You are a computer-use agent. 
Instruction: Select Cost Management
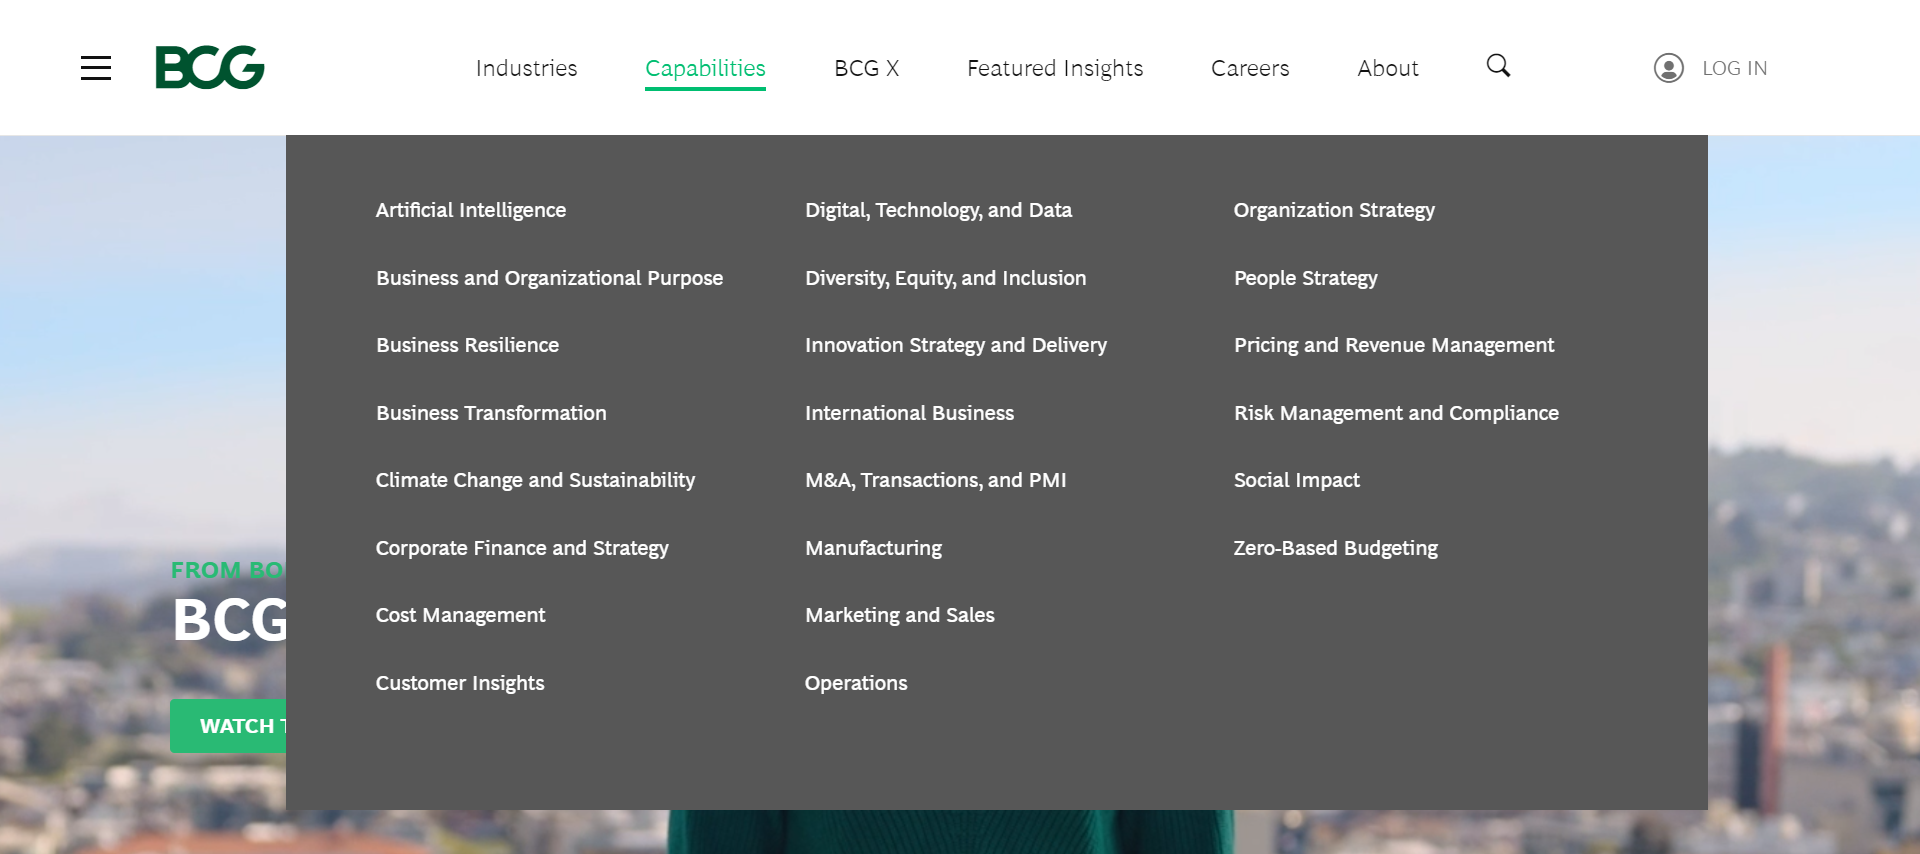tap(460, 615)
